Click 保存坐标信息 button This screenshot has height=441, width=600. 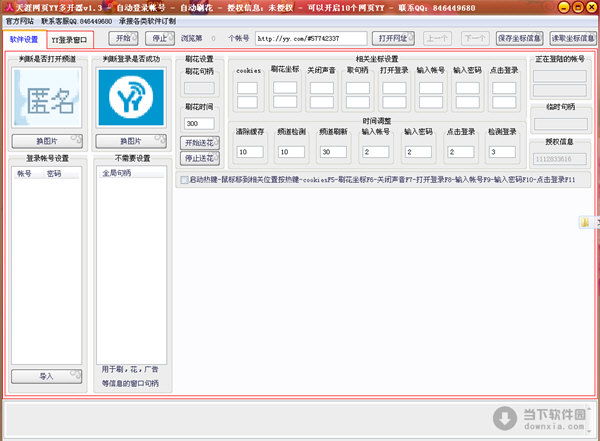click(518, 38)
